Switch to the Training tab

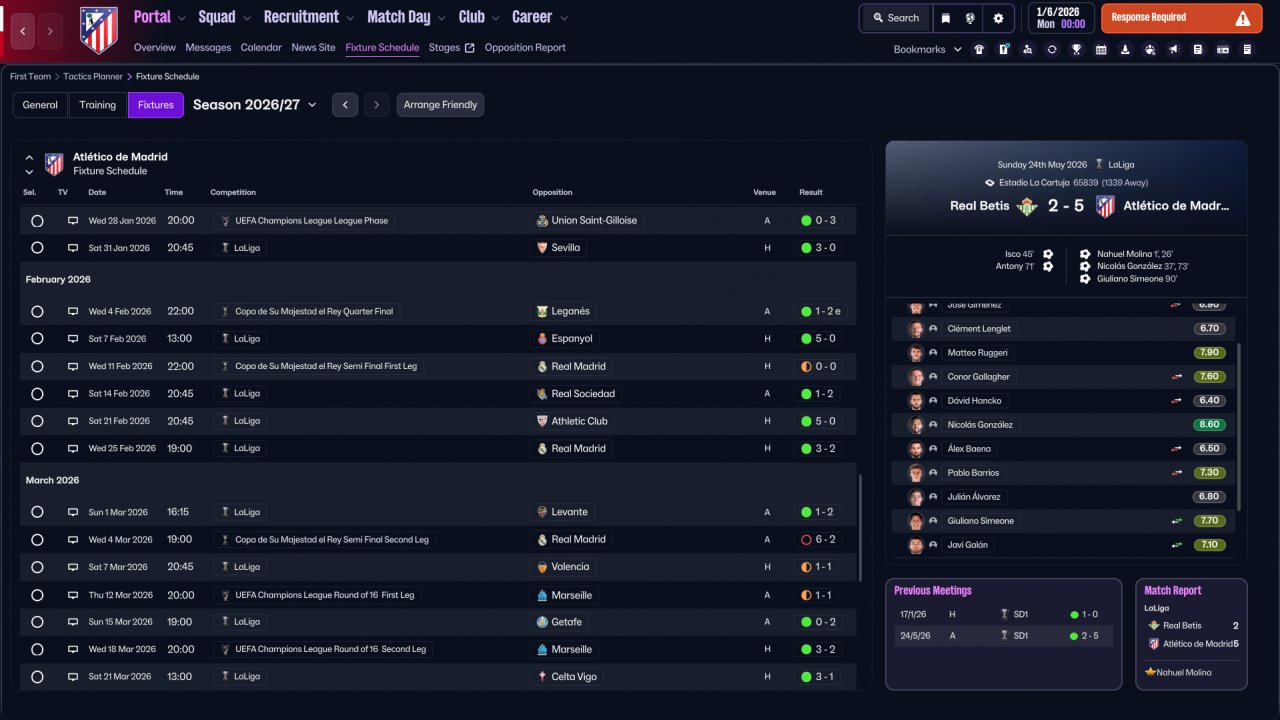[x=98, y=105]
